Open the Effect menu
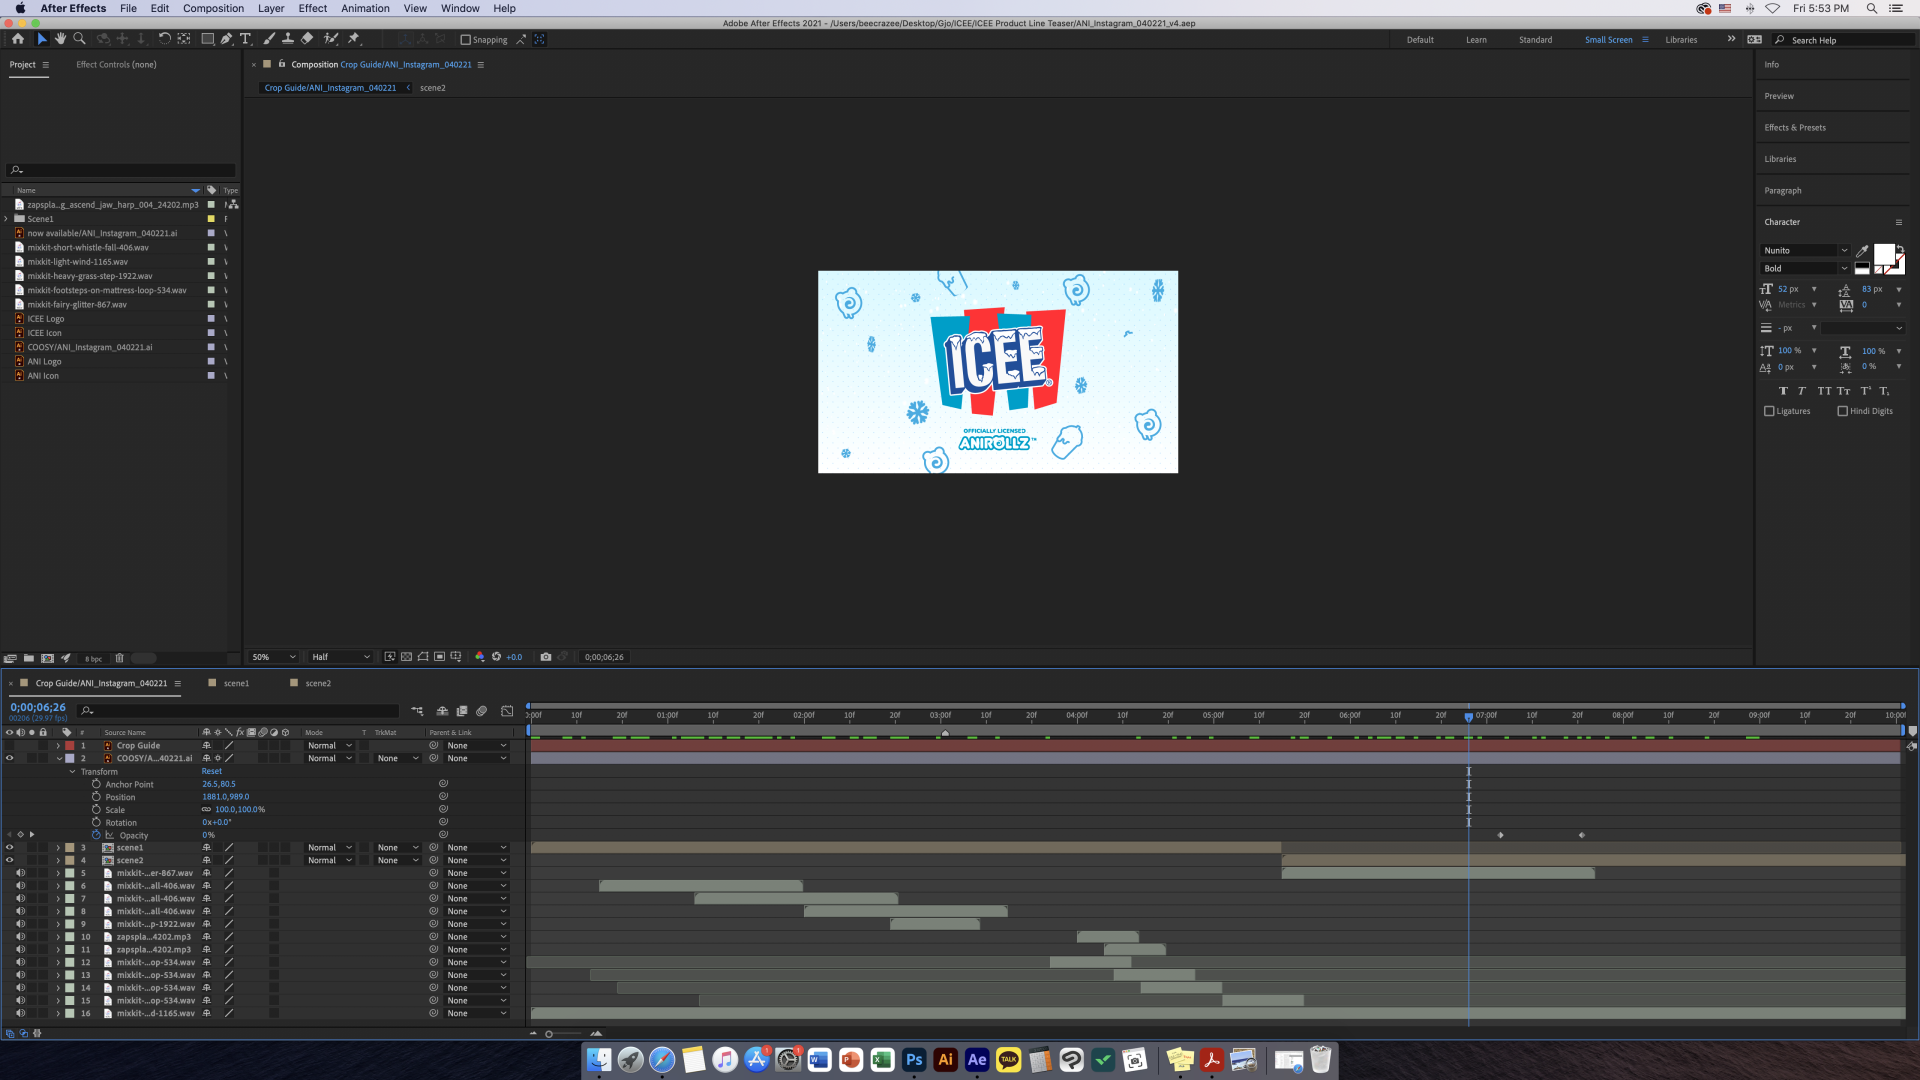 pos(312,8)
